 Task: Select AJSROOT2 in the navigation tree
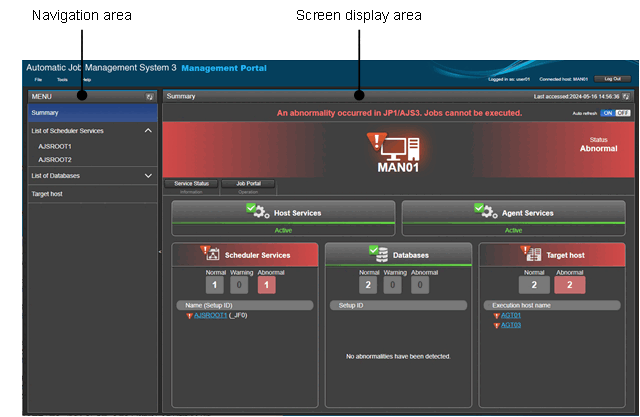(55, 159)
